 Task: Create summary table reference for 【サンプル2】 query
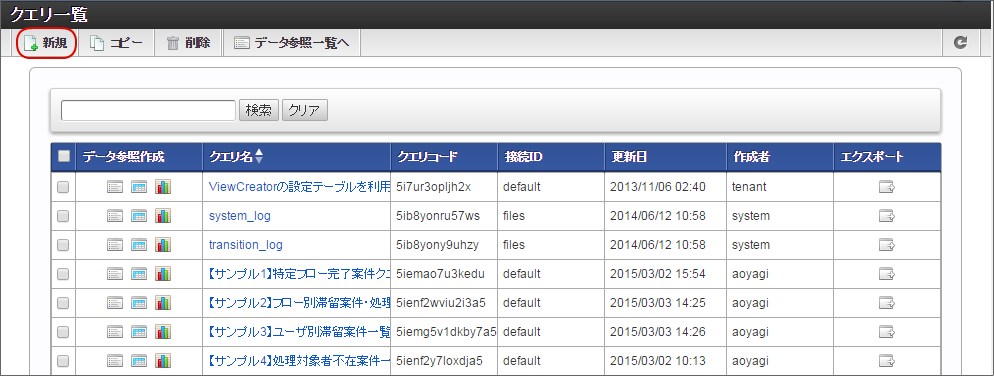pyautogui.click(x=139, y=303)
